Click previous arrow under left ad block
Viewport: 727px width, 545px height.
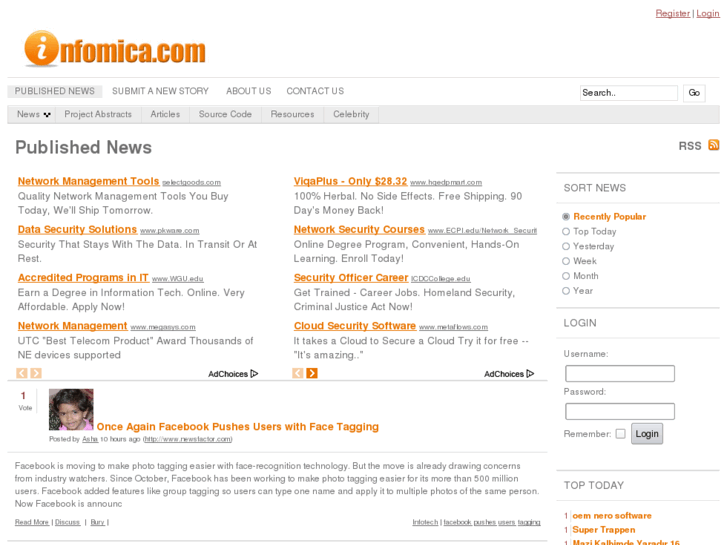pos(22,373)
